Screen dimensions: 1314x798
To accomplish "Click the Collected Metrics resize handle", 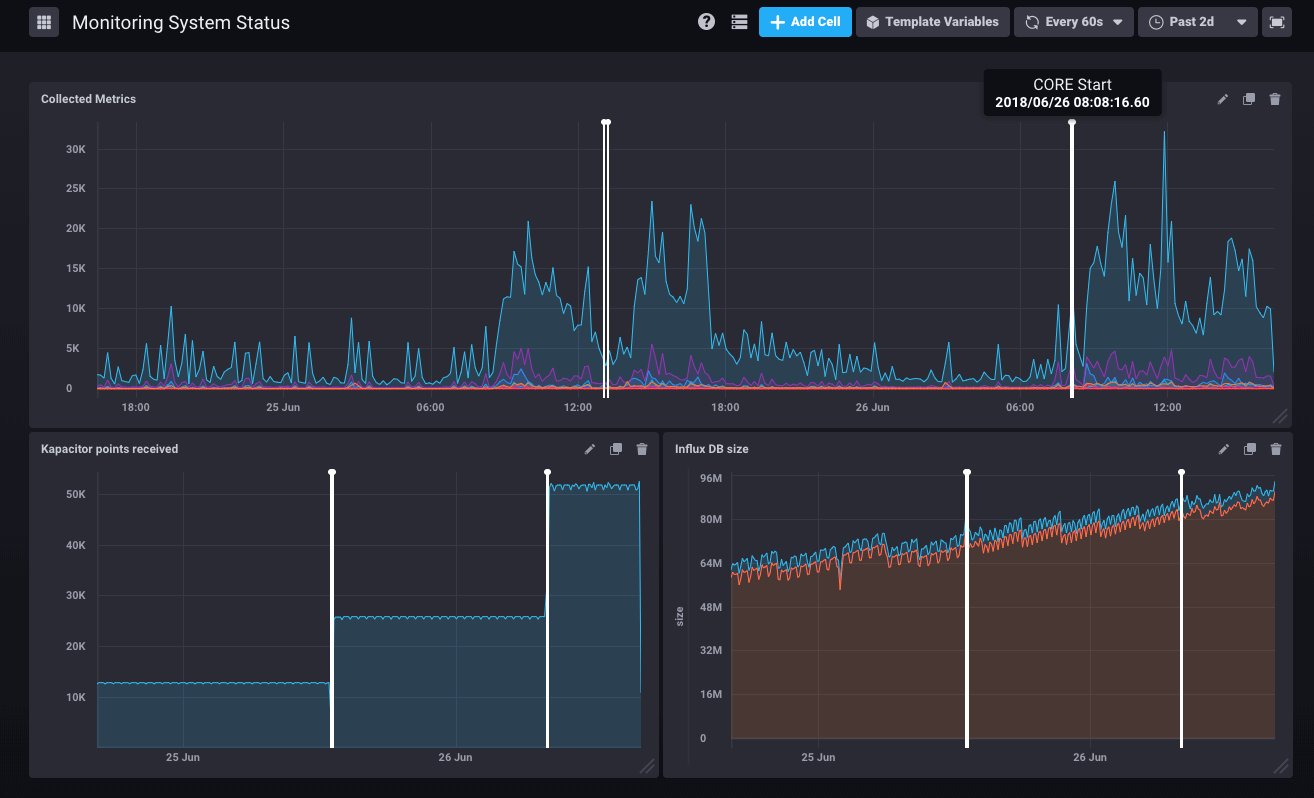I will pos(1279,416).
